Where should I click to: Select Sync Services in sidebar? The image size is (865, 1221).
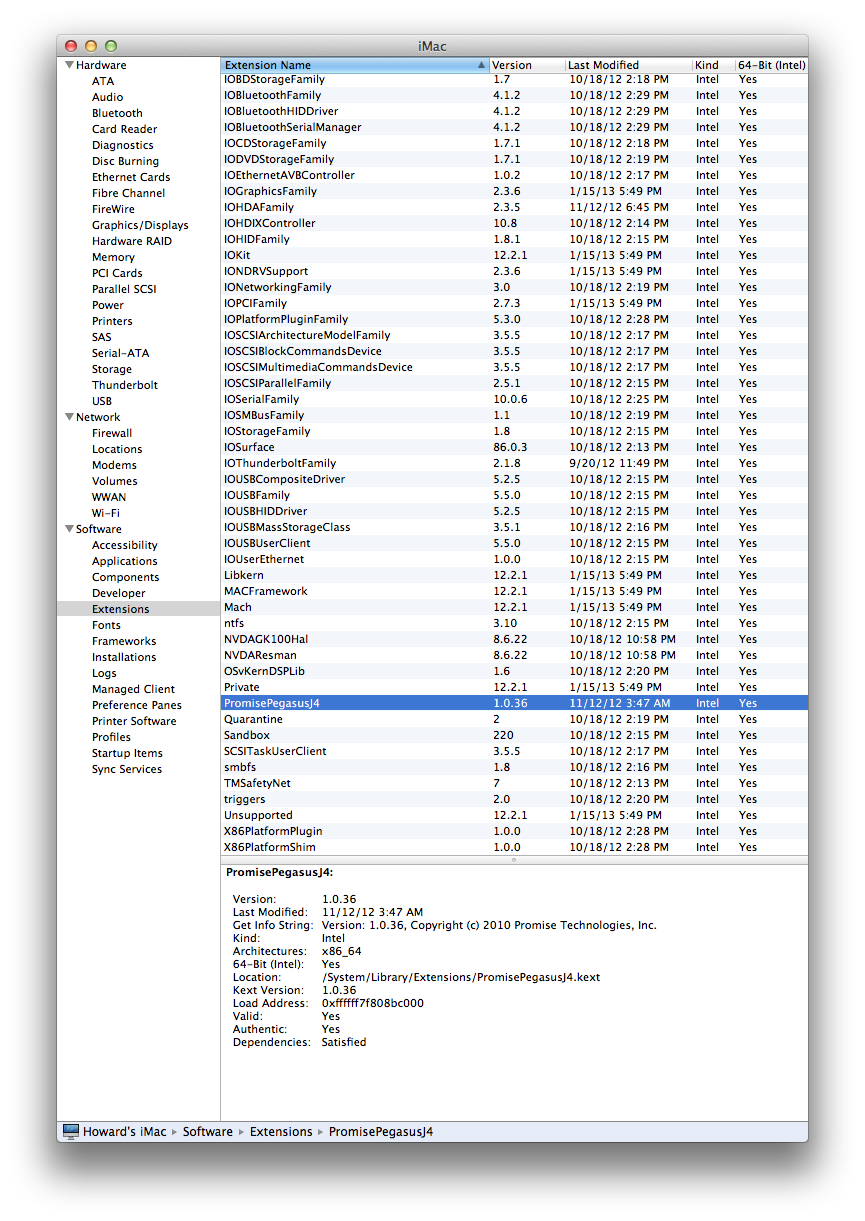pyautogui.click(x=127, y=769)
